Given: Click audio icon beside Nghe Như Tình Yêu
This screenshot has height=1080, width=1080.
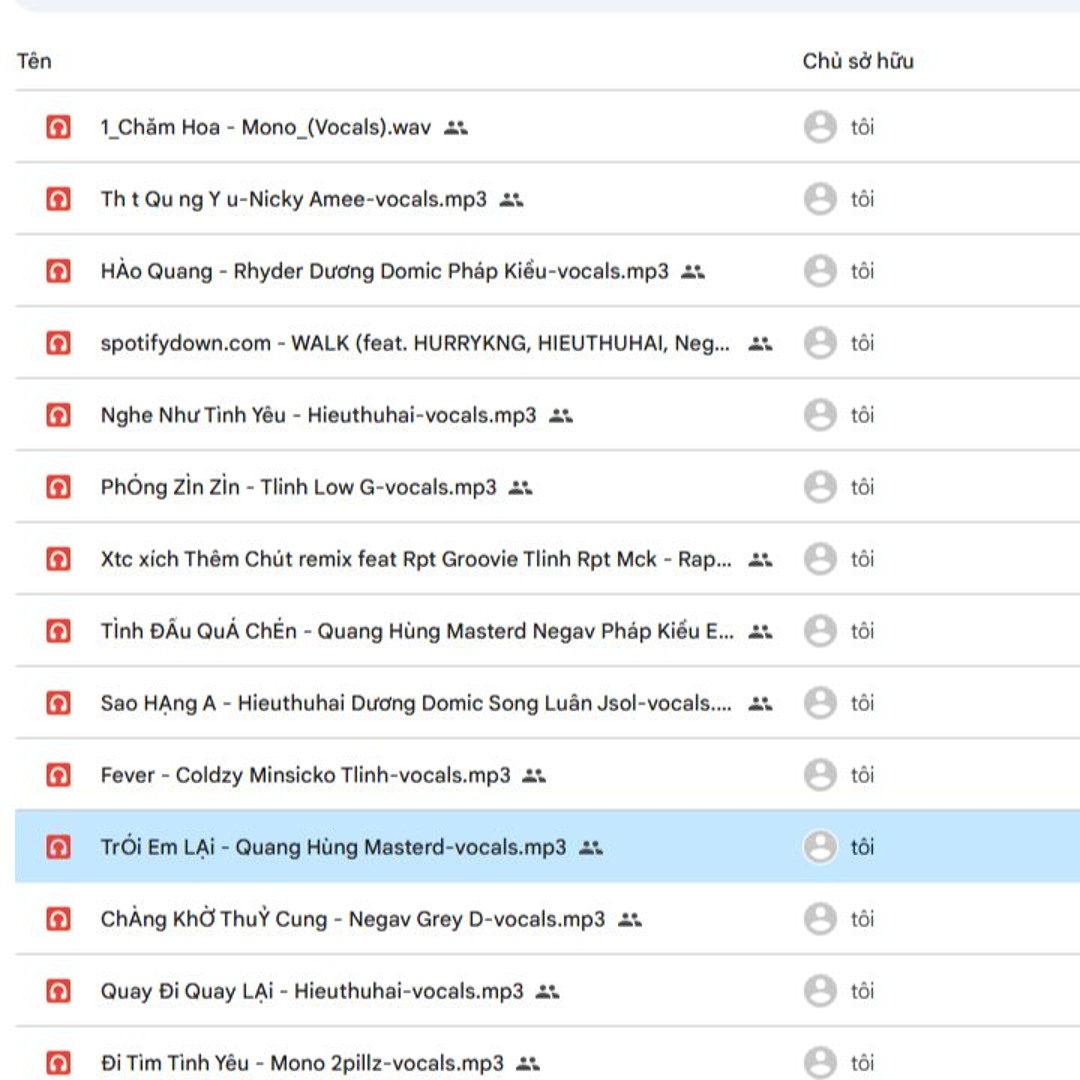Looking at the screenshot, I should point(59,415).
